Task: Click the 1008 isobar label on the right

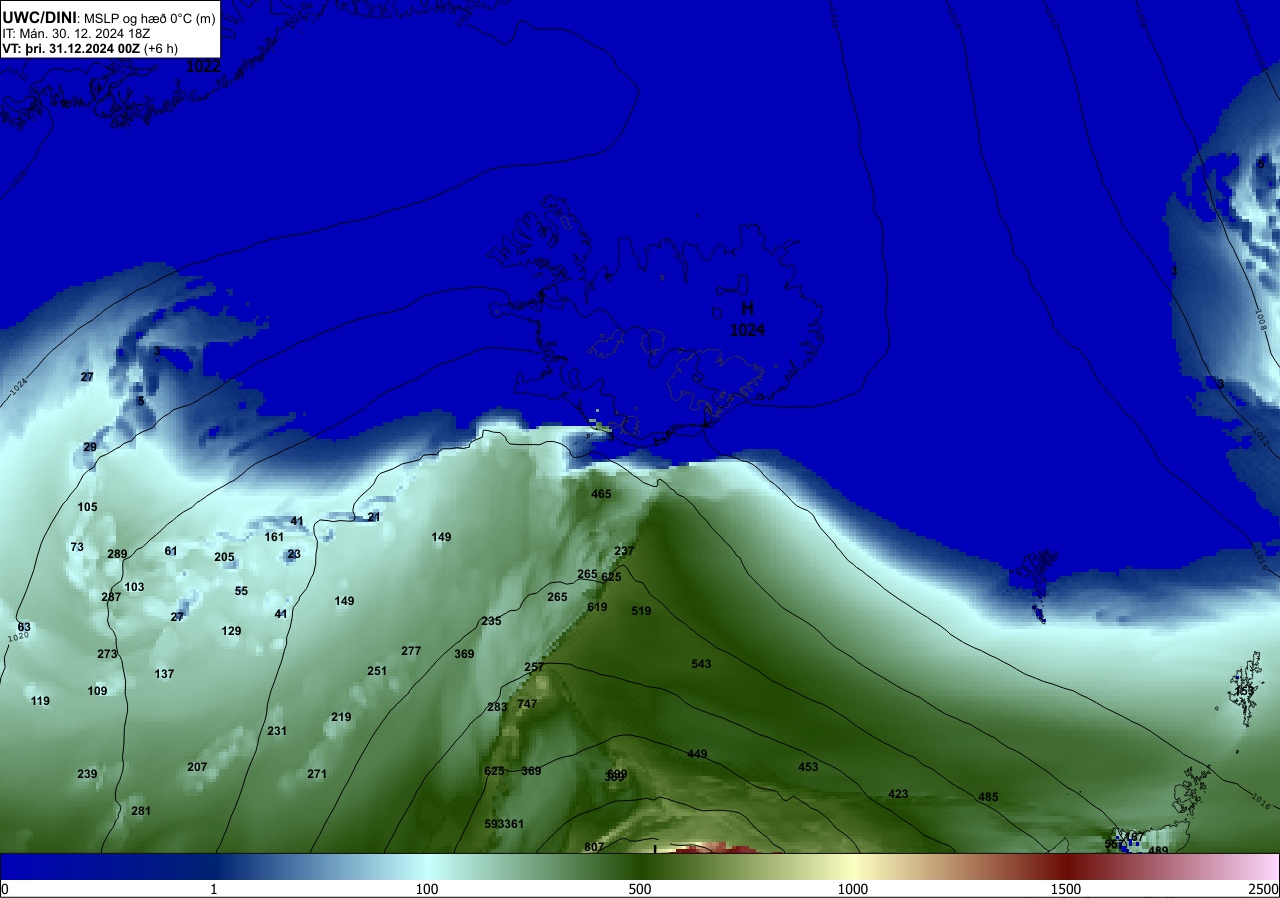Action: (1261, 319)
